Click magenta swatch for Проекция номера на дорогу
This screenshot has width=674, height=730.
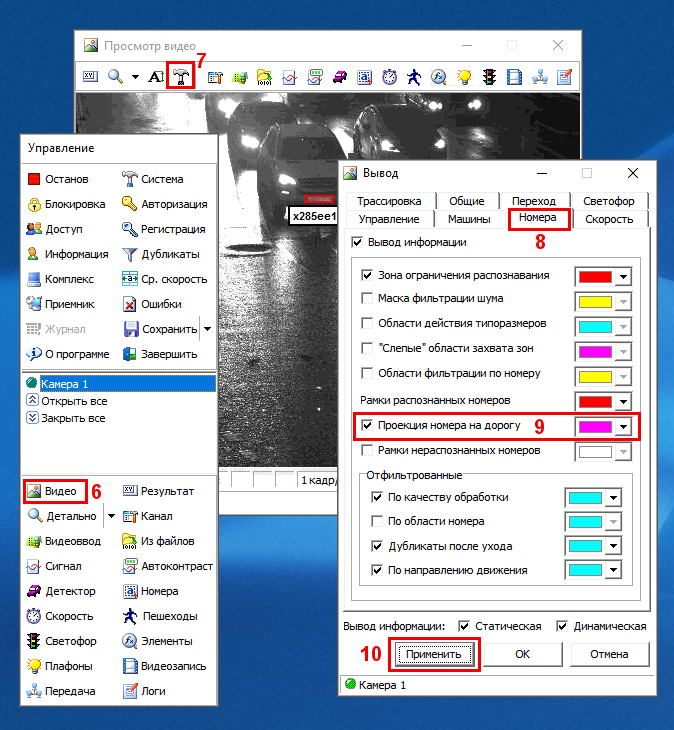595,427
